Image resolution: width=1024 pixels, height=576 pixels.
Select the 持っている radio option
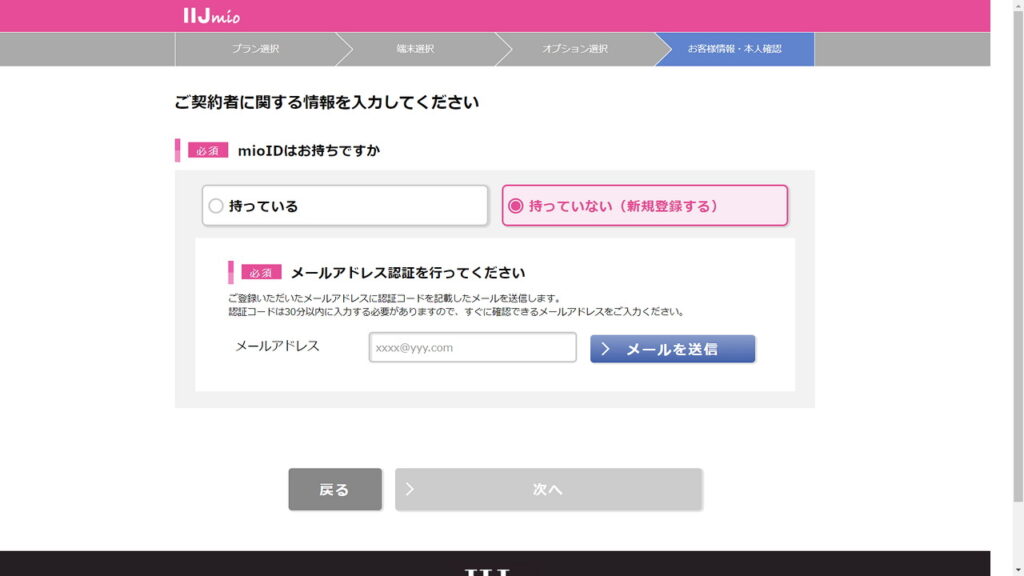tap(216, 206)
